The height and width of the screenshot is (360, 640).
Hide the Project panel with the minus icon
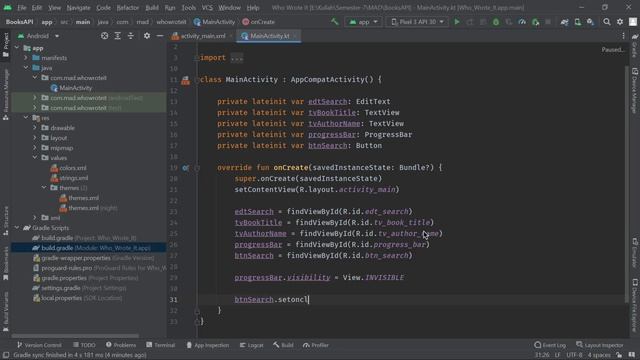point(160,36)
